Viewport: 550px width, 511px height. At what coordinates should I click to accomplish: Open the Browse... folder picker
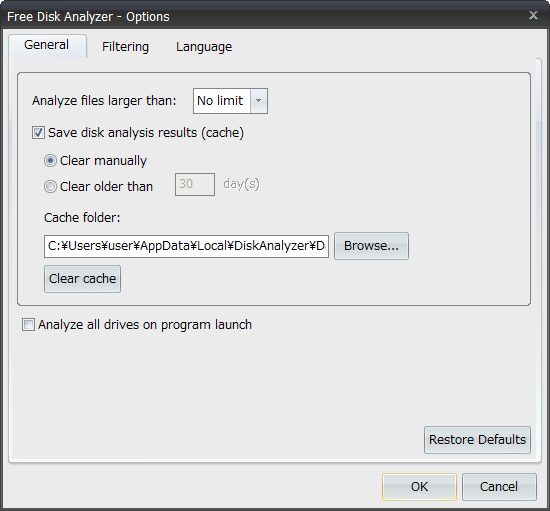(371, 246)
